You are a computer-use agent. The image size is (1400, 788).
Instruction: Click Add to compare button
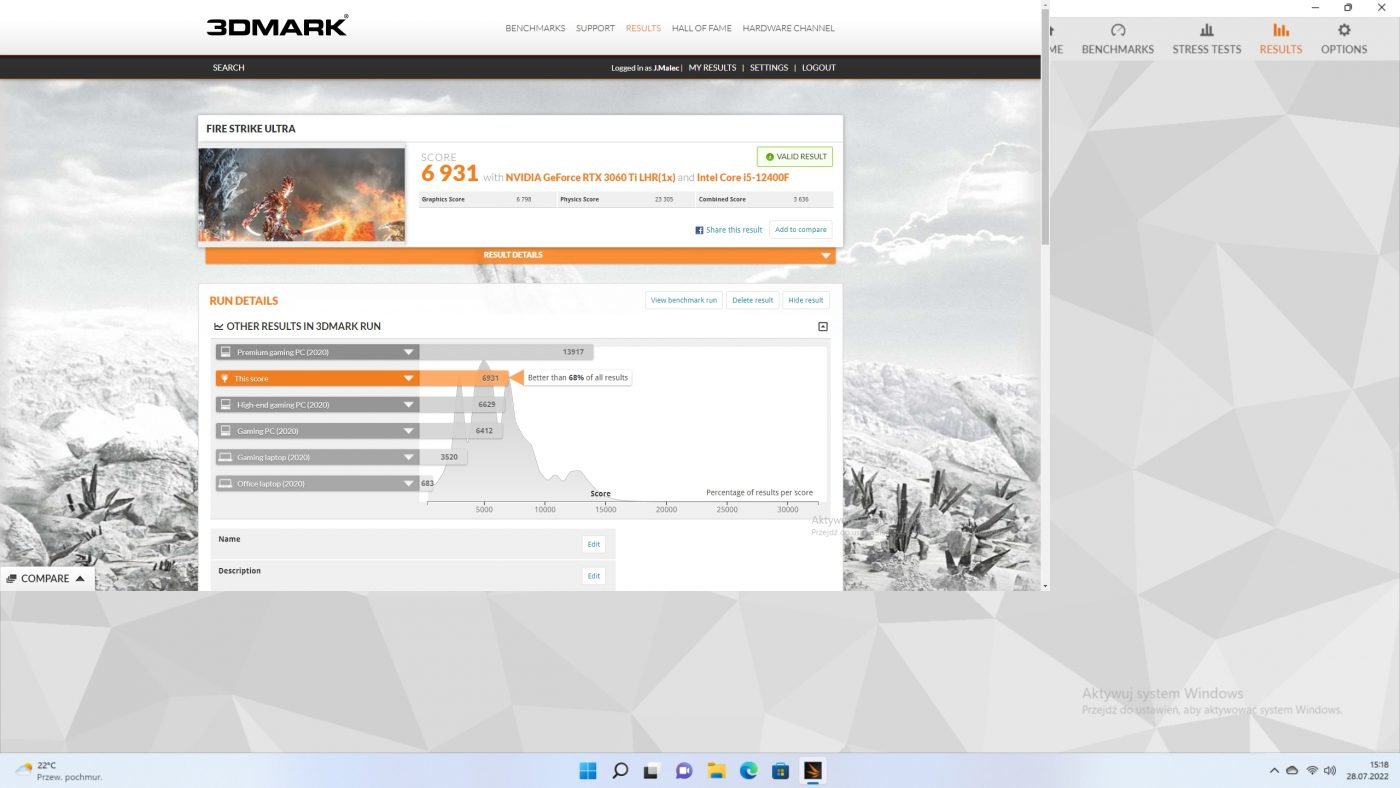coord(801,230)
